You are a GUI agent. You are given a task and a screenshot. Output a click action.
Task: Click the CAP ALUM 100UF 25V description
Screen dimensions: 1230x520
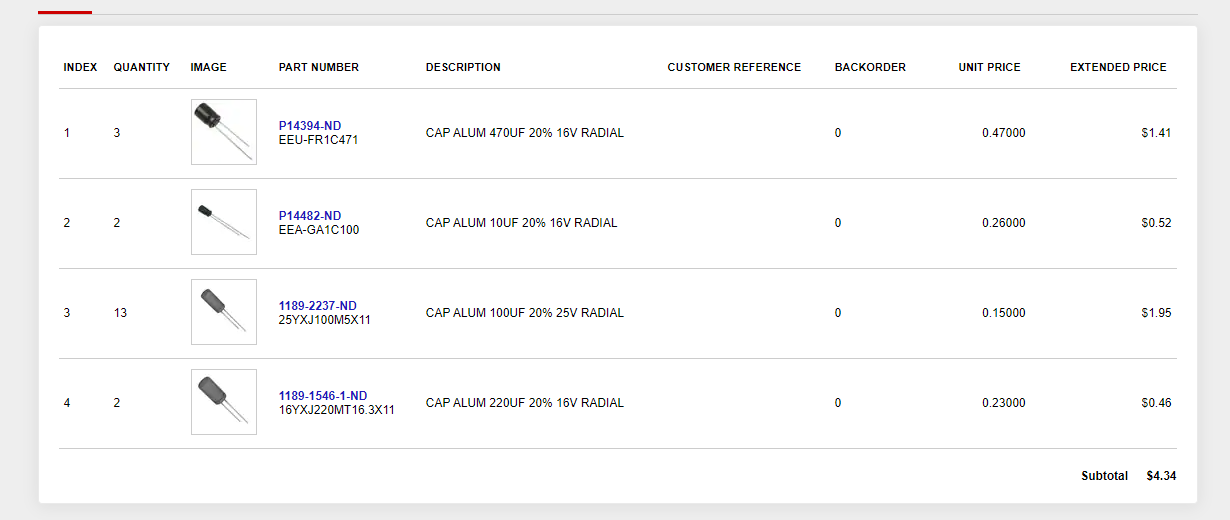pyautogui.click(x=524, y=313)
